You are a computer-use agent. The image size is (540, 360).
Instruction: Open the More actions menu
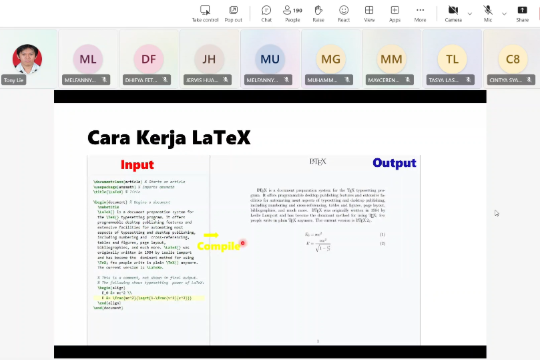[x=420, y=14]
